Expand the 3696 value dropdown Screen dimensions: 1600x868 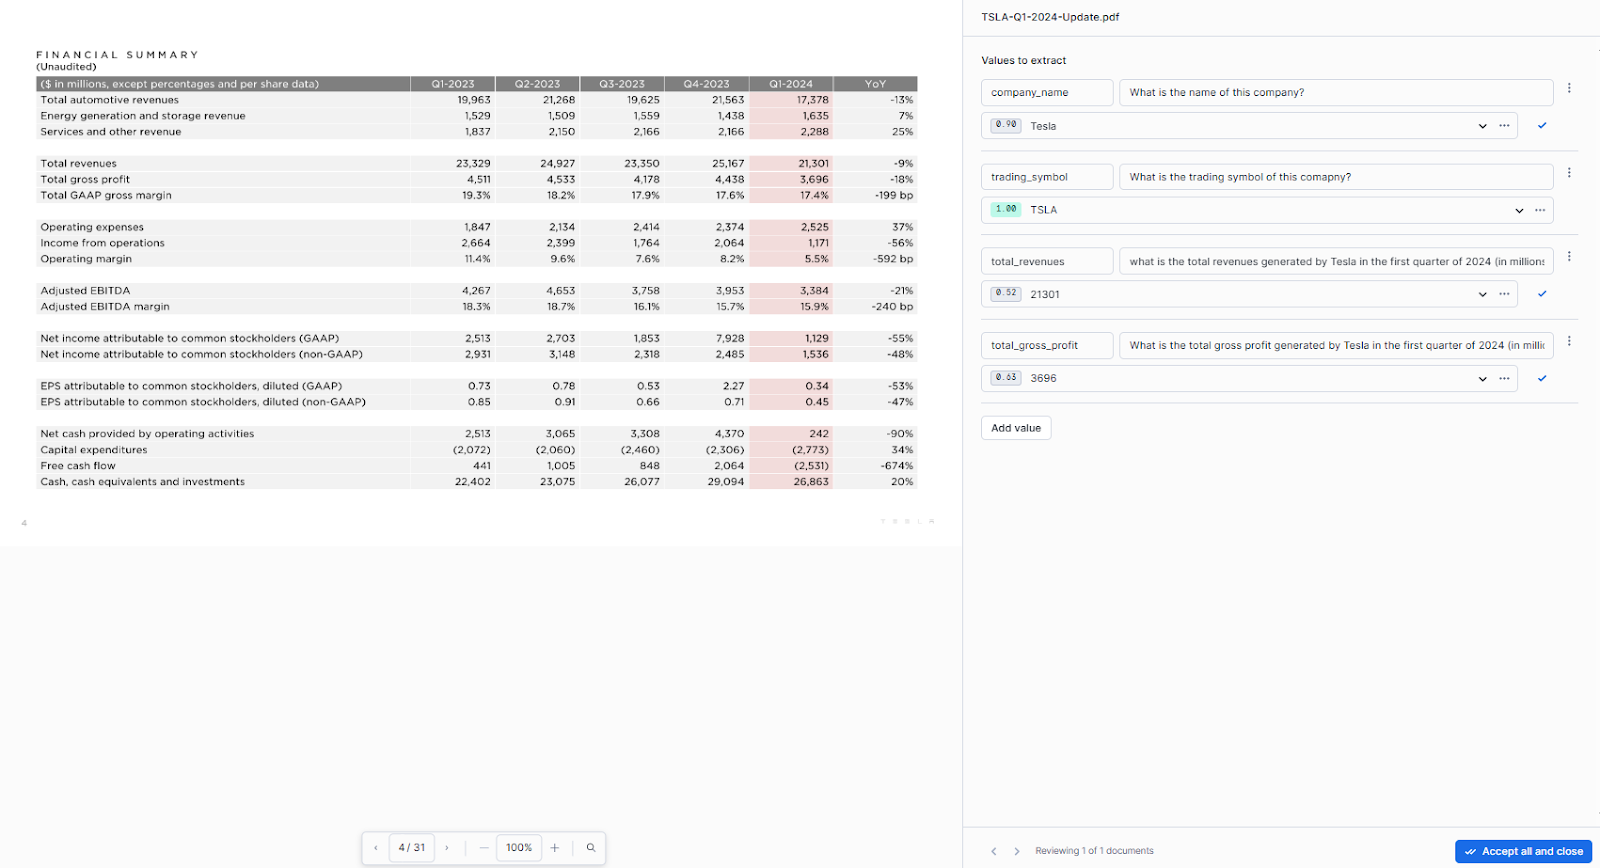click(x=1482, y=378)
